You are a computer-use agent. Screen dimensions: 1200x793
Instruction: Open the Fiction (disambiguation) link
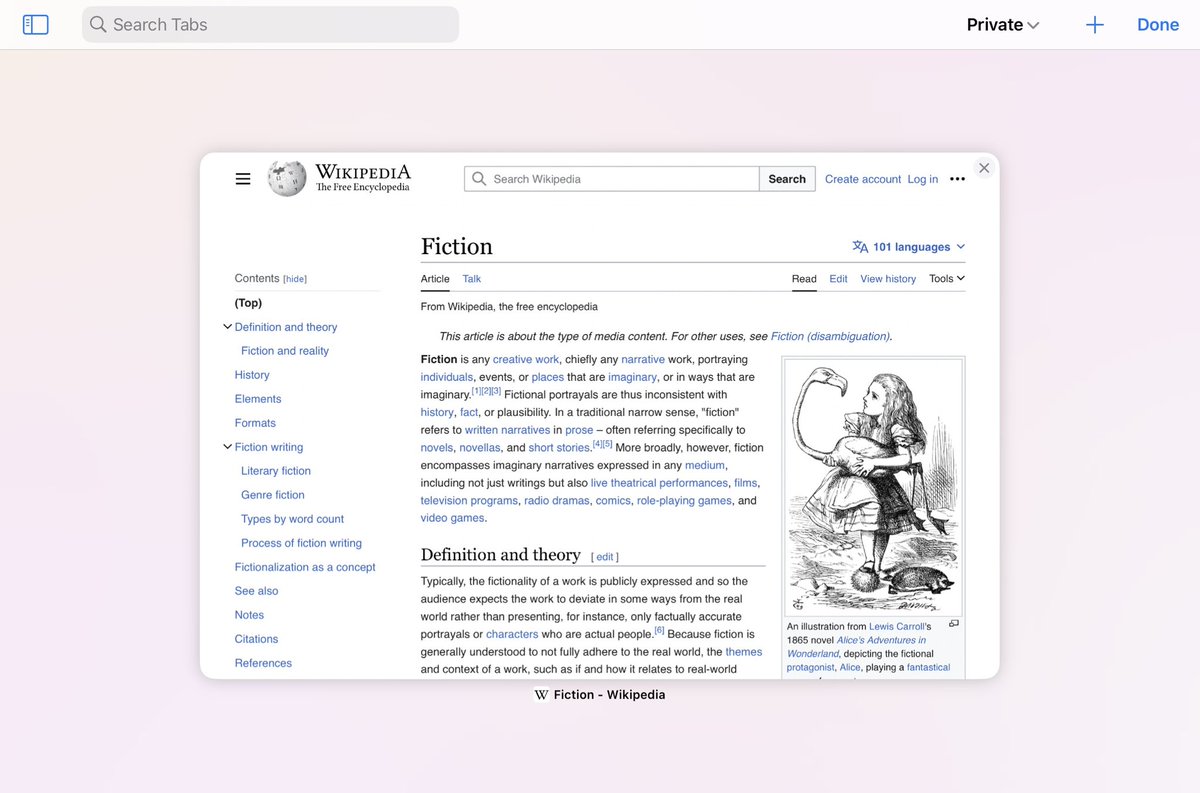pos(830,337)
